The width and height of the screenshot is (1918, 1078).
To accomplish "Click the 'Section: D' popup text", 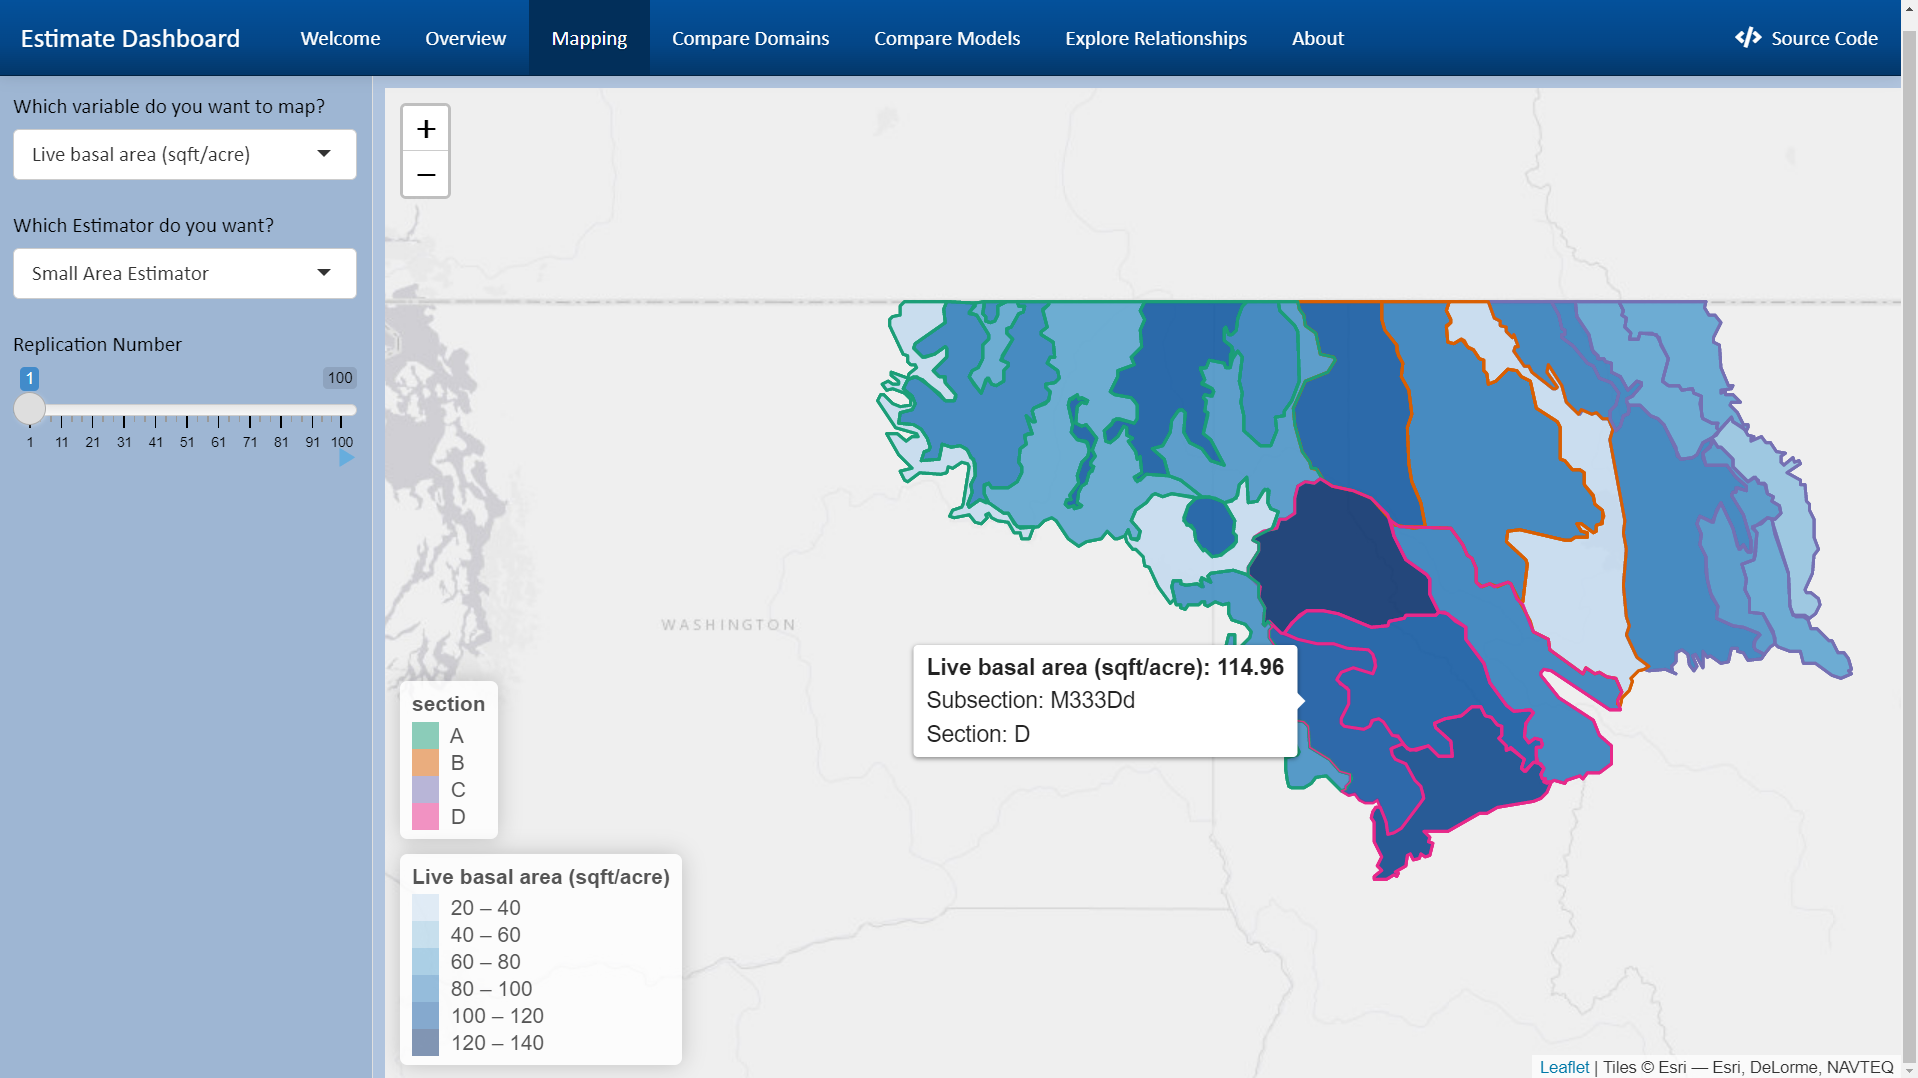I will (x=978, y=734).
